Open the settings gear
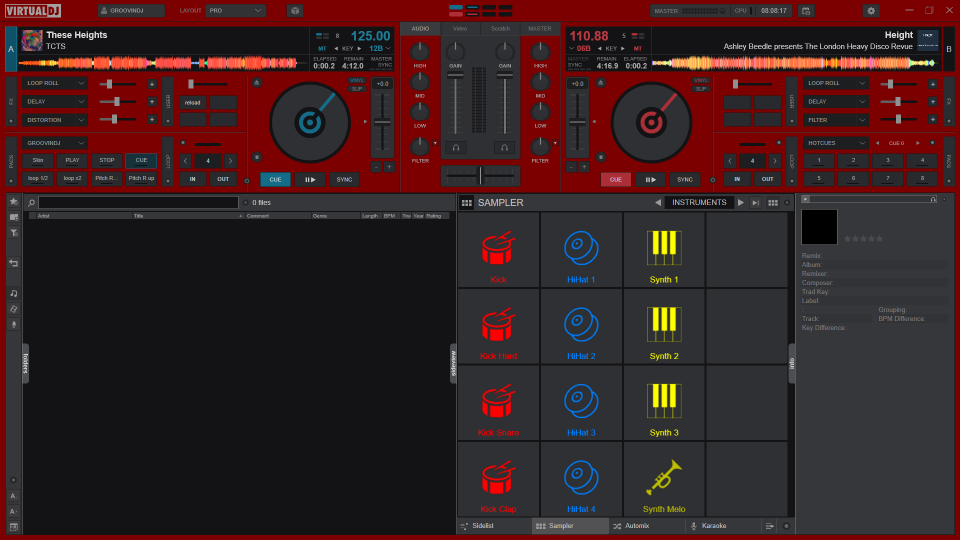960x540 pixels. click(x=871, y=10)
